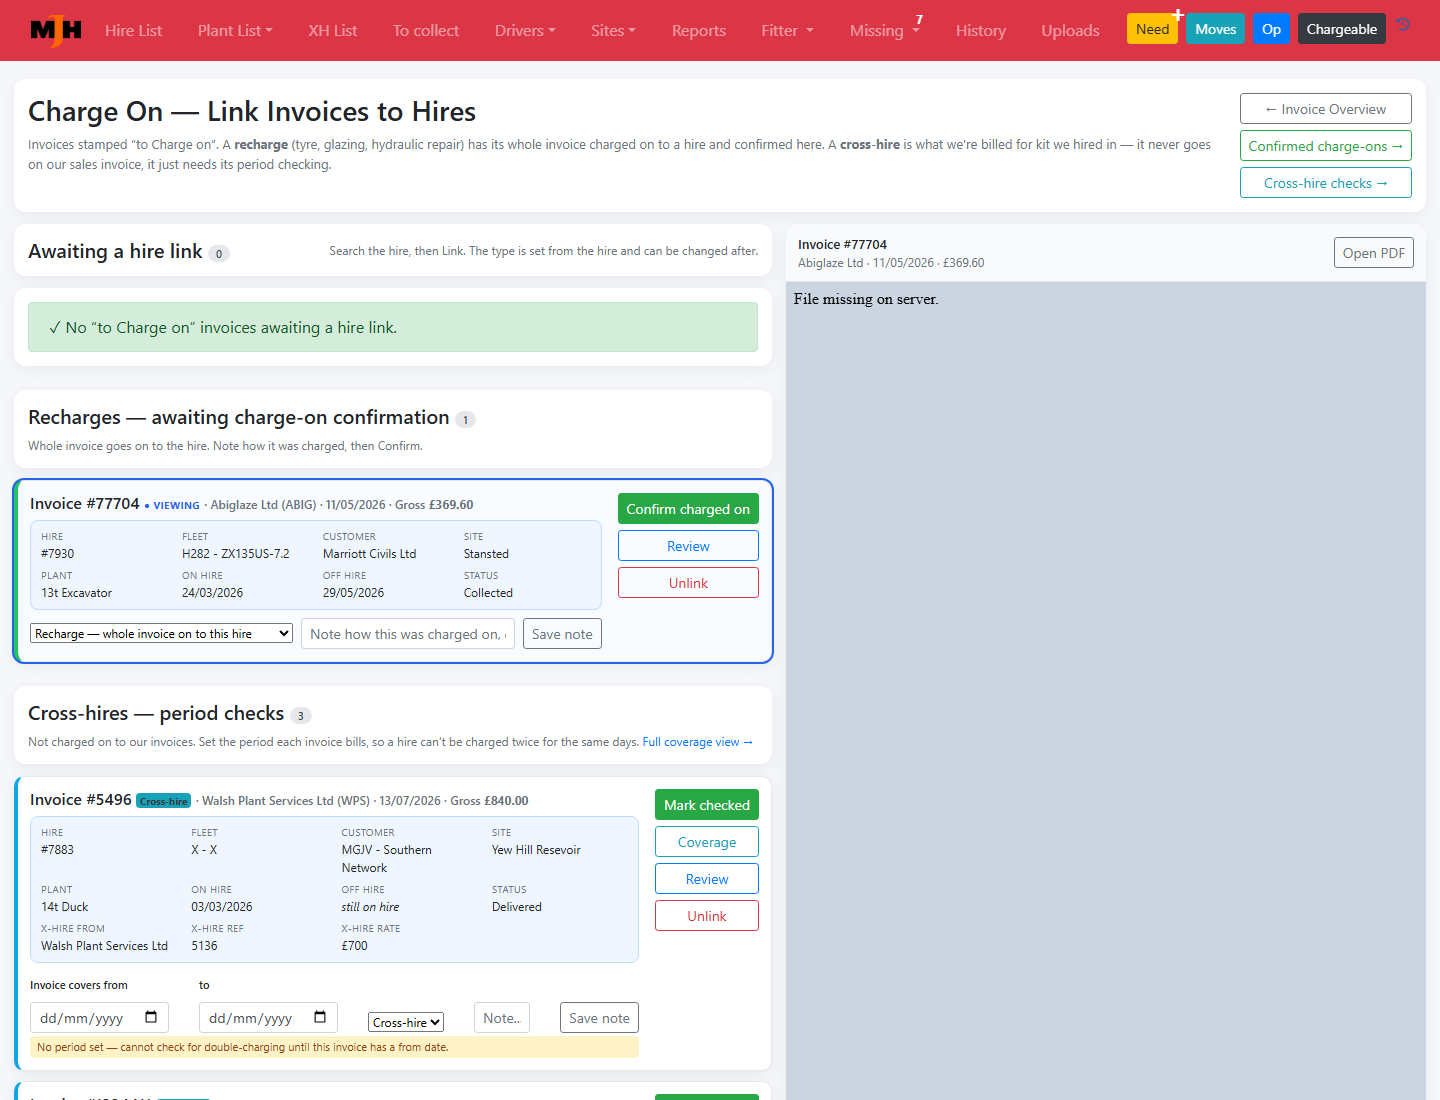Click the history clock icon in navbar
The width and height of the screenshot is (1440, 1100).
point(1404,25)
